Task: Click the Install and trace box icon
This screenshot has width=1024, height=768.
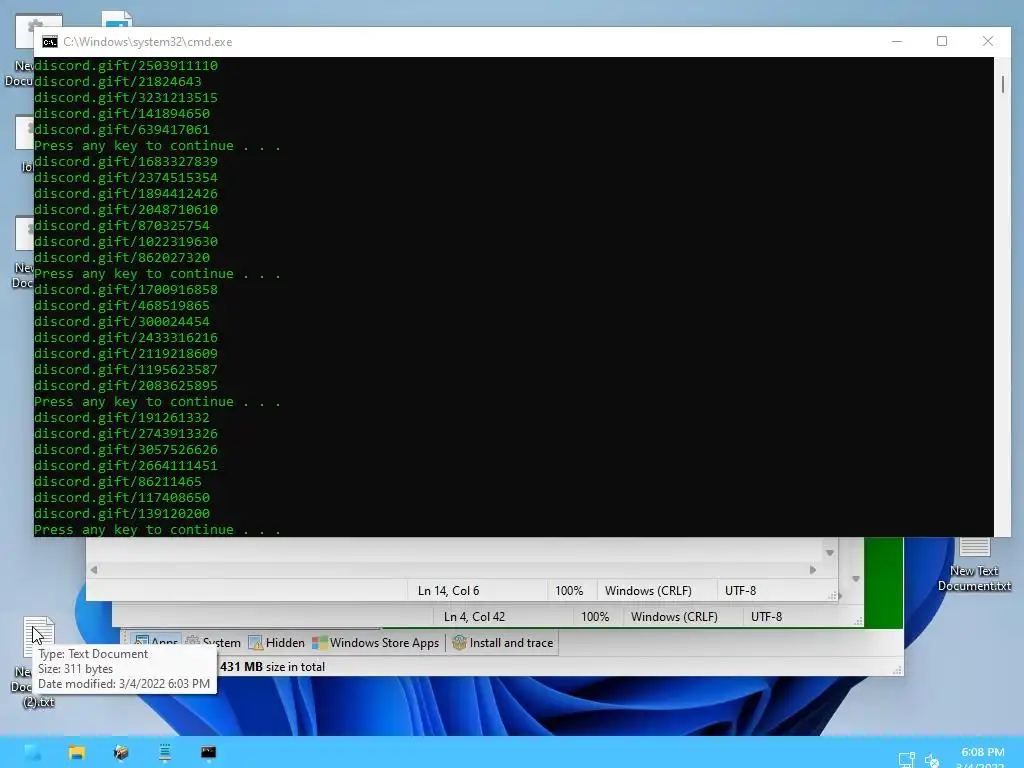Action: pos(459,643)
